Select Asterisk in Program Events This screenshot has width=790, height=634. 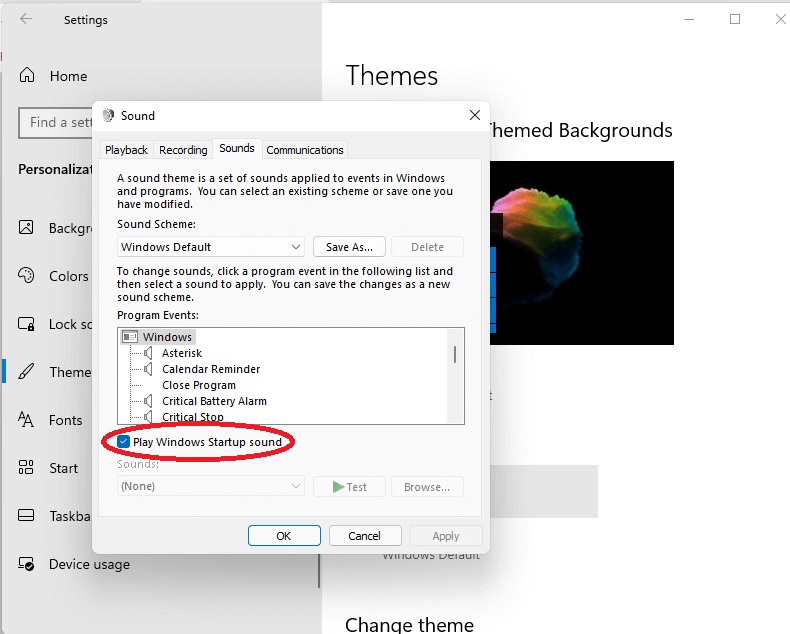pyautogui.click(x=182, y=353)
